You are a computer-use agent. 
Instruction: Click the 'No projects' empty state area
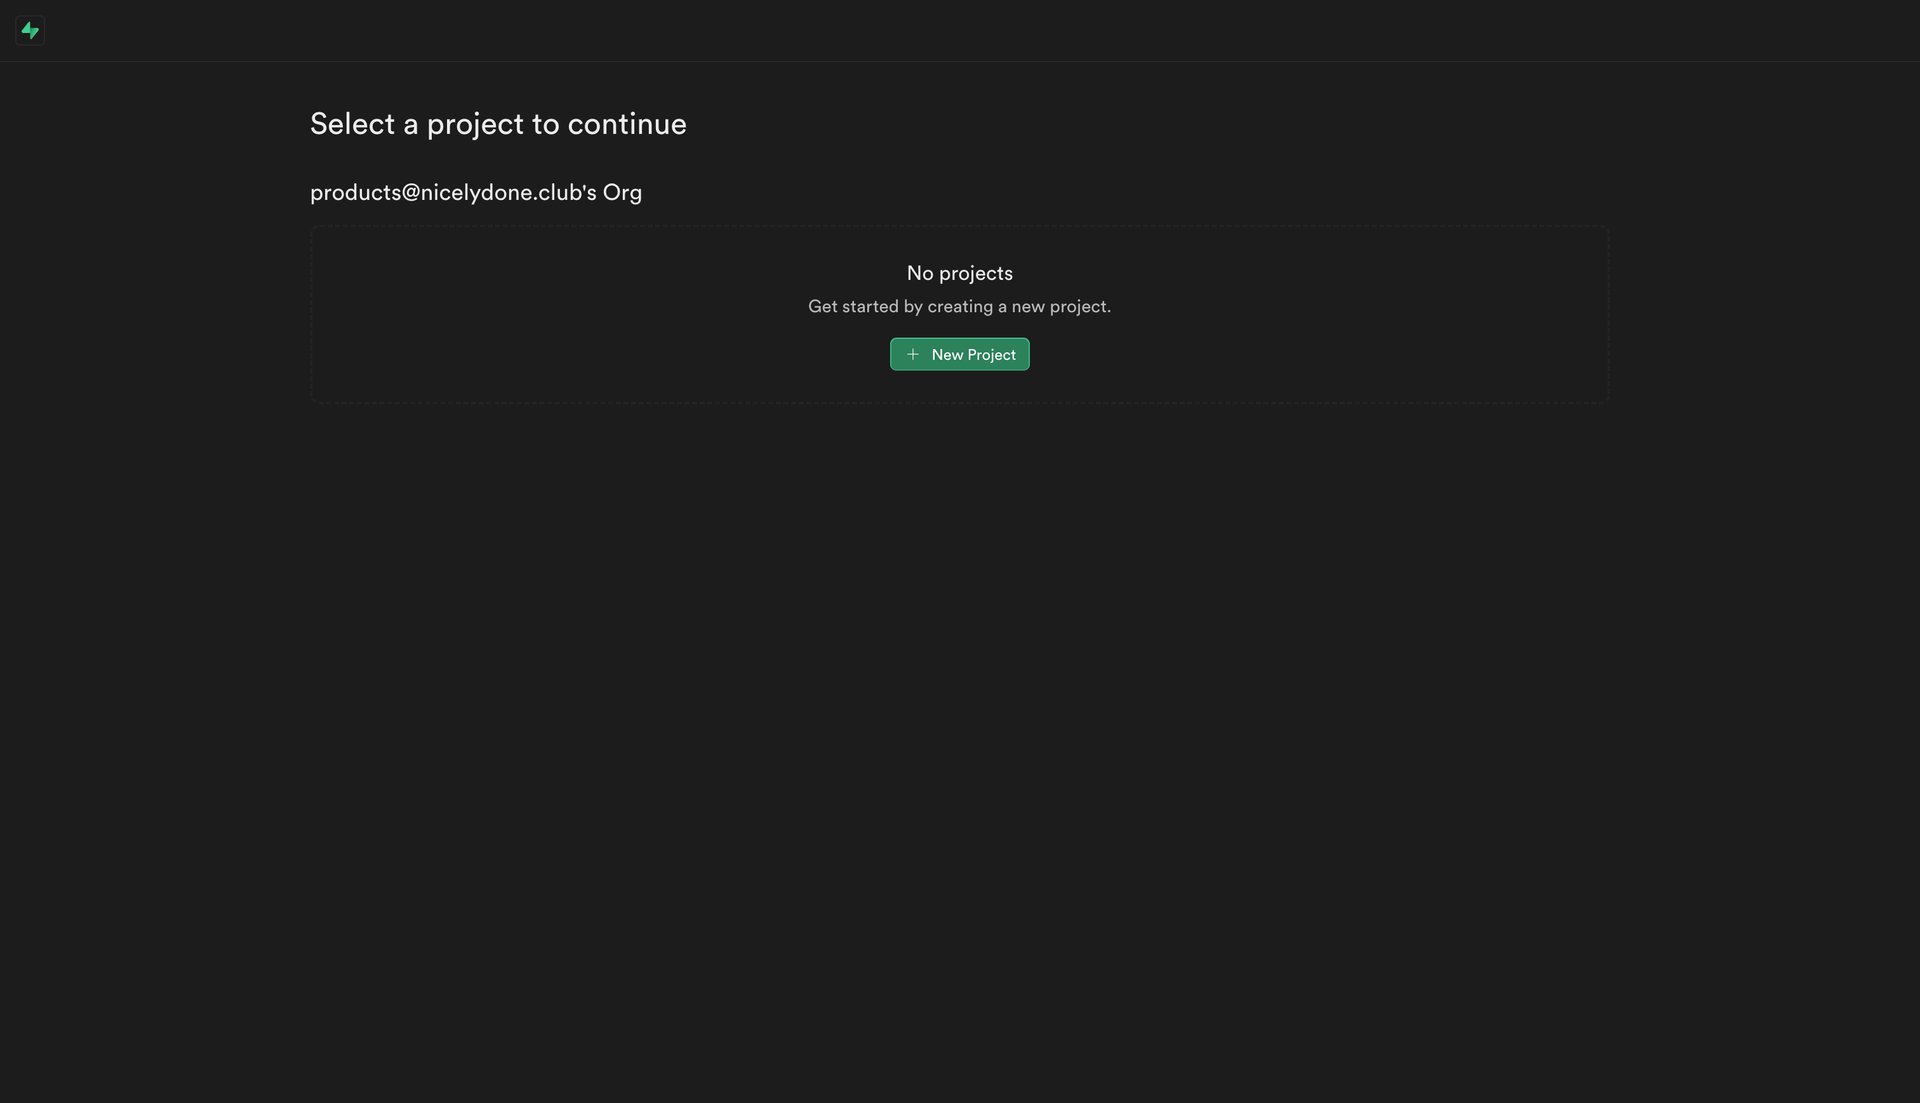959,272
